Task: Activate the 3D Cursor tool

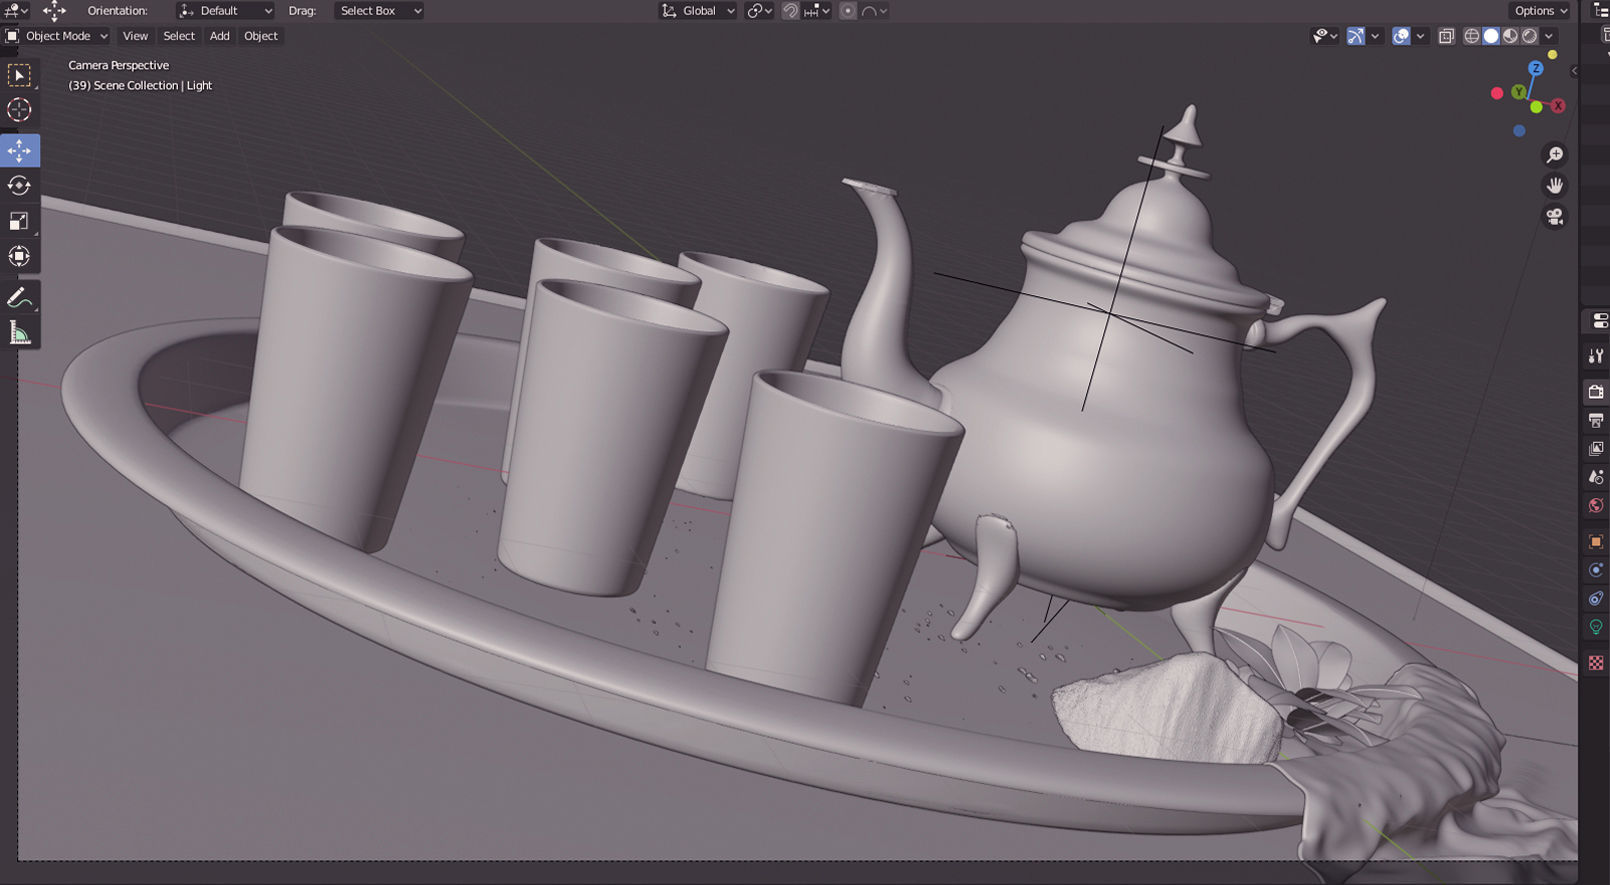Action: tap(19, 110)
